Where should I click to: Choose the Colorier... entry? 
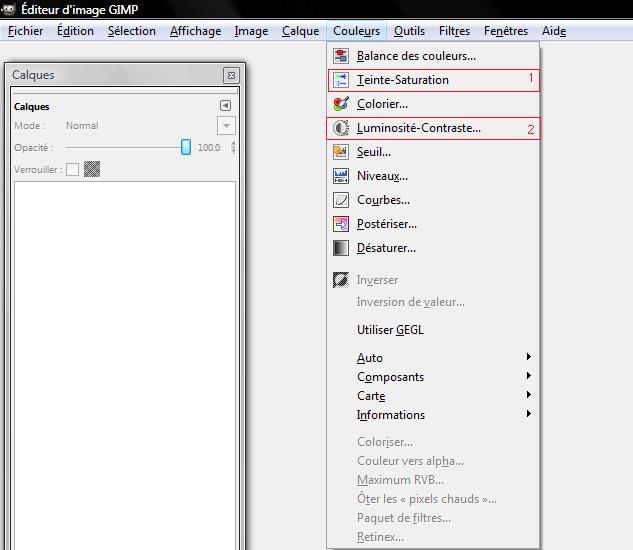(433, 104)
